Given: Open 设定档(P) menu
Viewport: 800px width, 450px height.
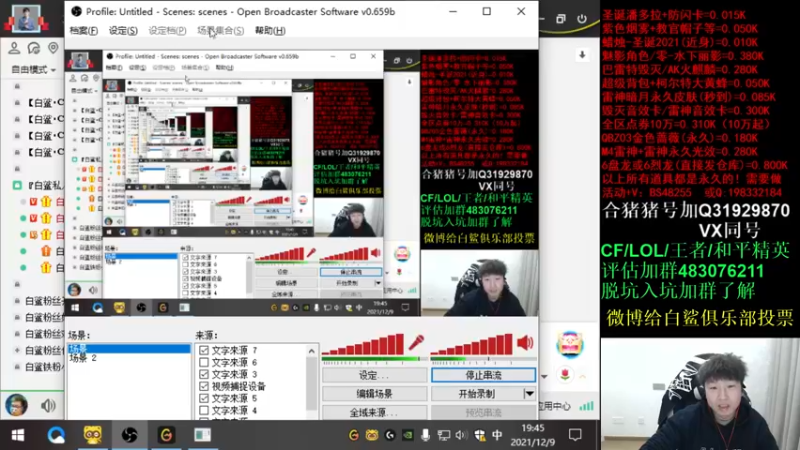Looking at the screenshot, I should pyautogui.click(x=167, y=31).
